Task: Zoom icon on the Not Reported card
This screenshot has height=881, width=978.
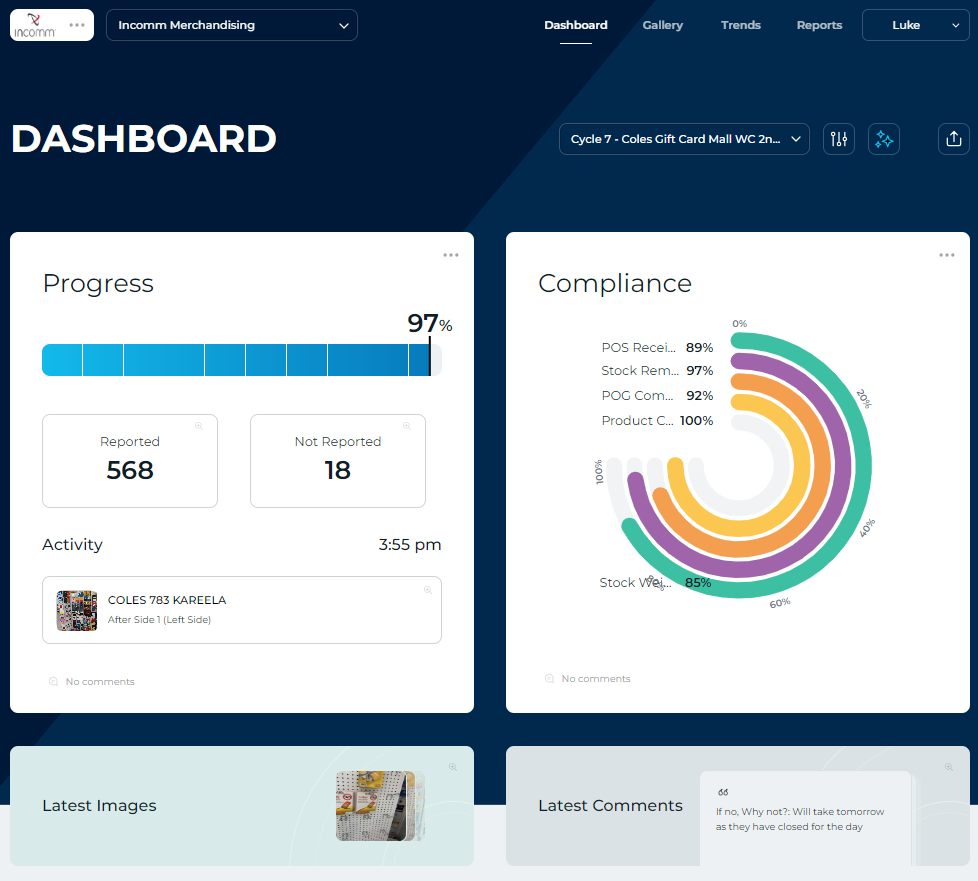Action: [x=407, y=426]
